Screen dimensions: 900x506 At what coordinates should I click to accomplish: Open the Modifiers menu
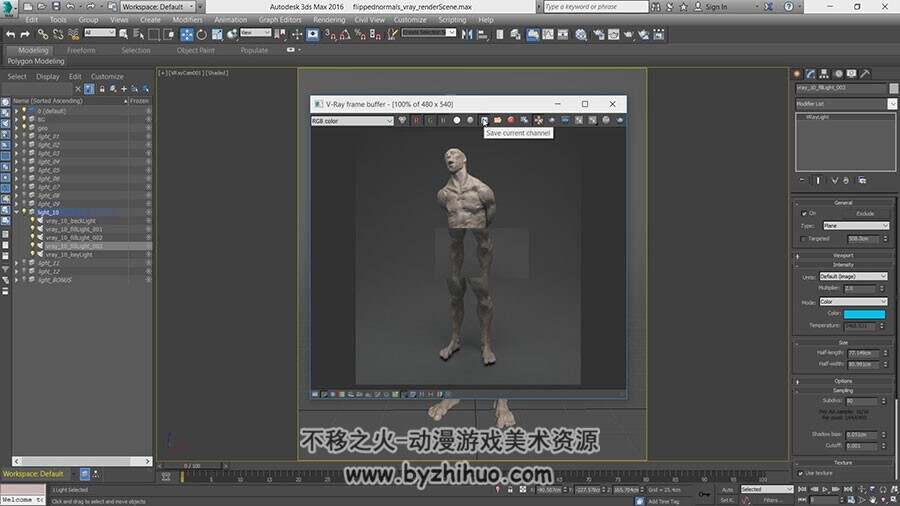coord(187,20)
